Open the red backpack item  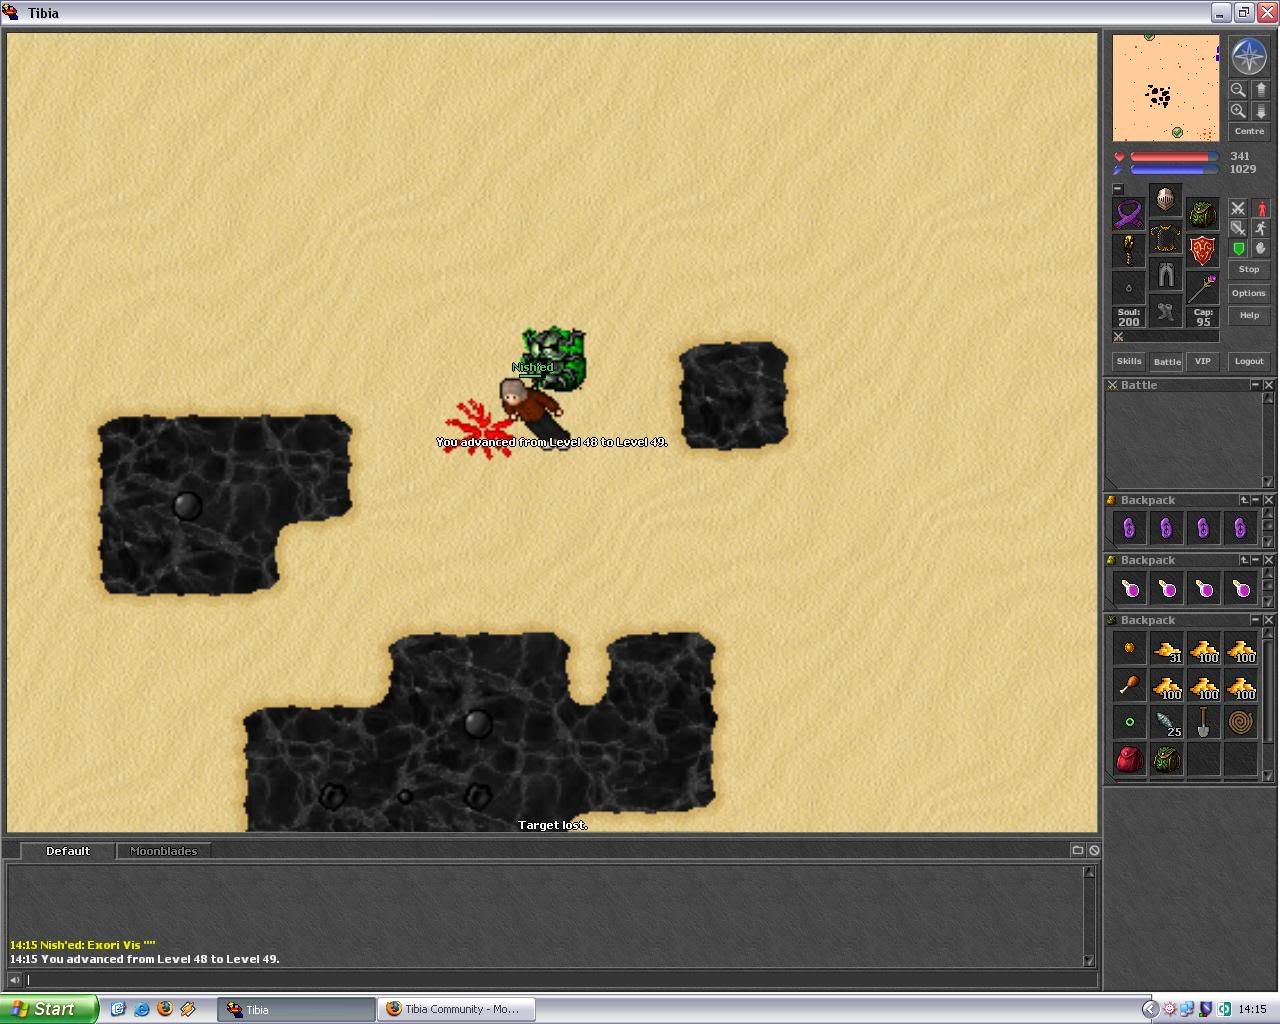[1129, 759]
